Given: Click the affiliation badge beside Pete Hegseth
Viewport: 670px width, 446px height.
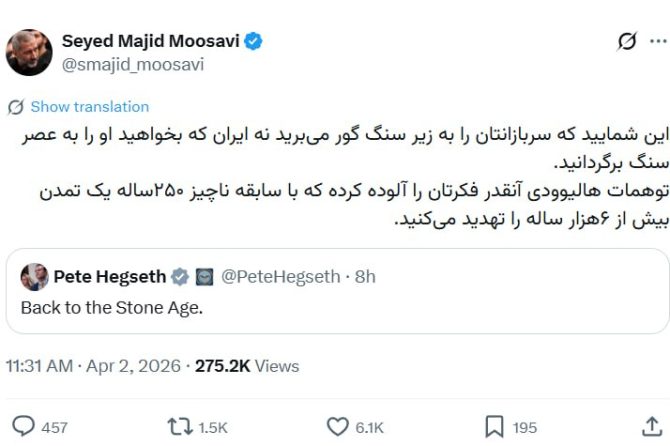Looking at the screenshot, I should tap(204, 277).
